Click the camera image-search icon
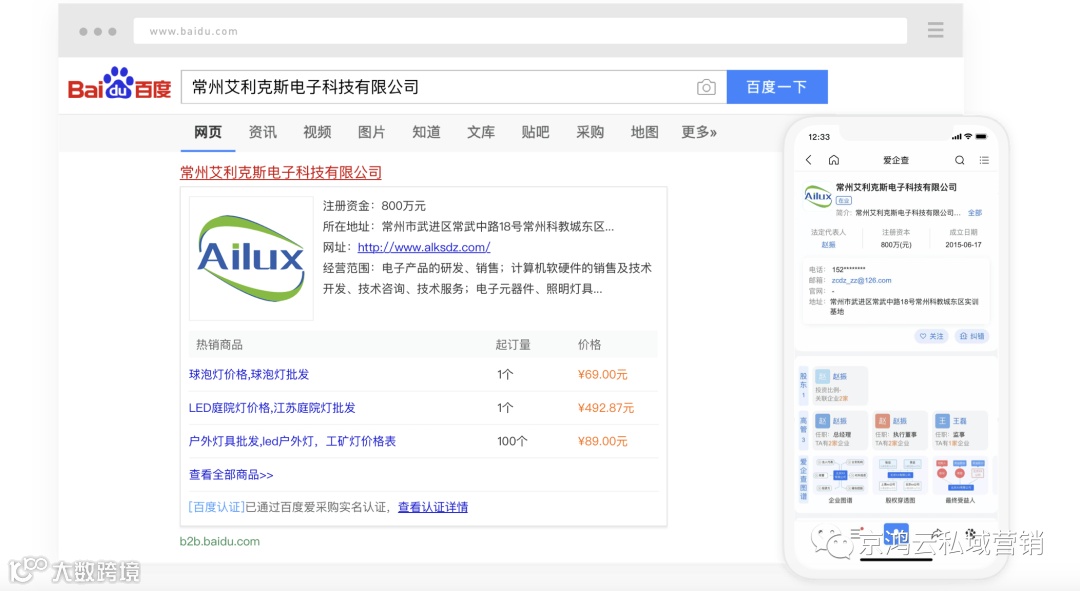 (706, 87)
